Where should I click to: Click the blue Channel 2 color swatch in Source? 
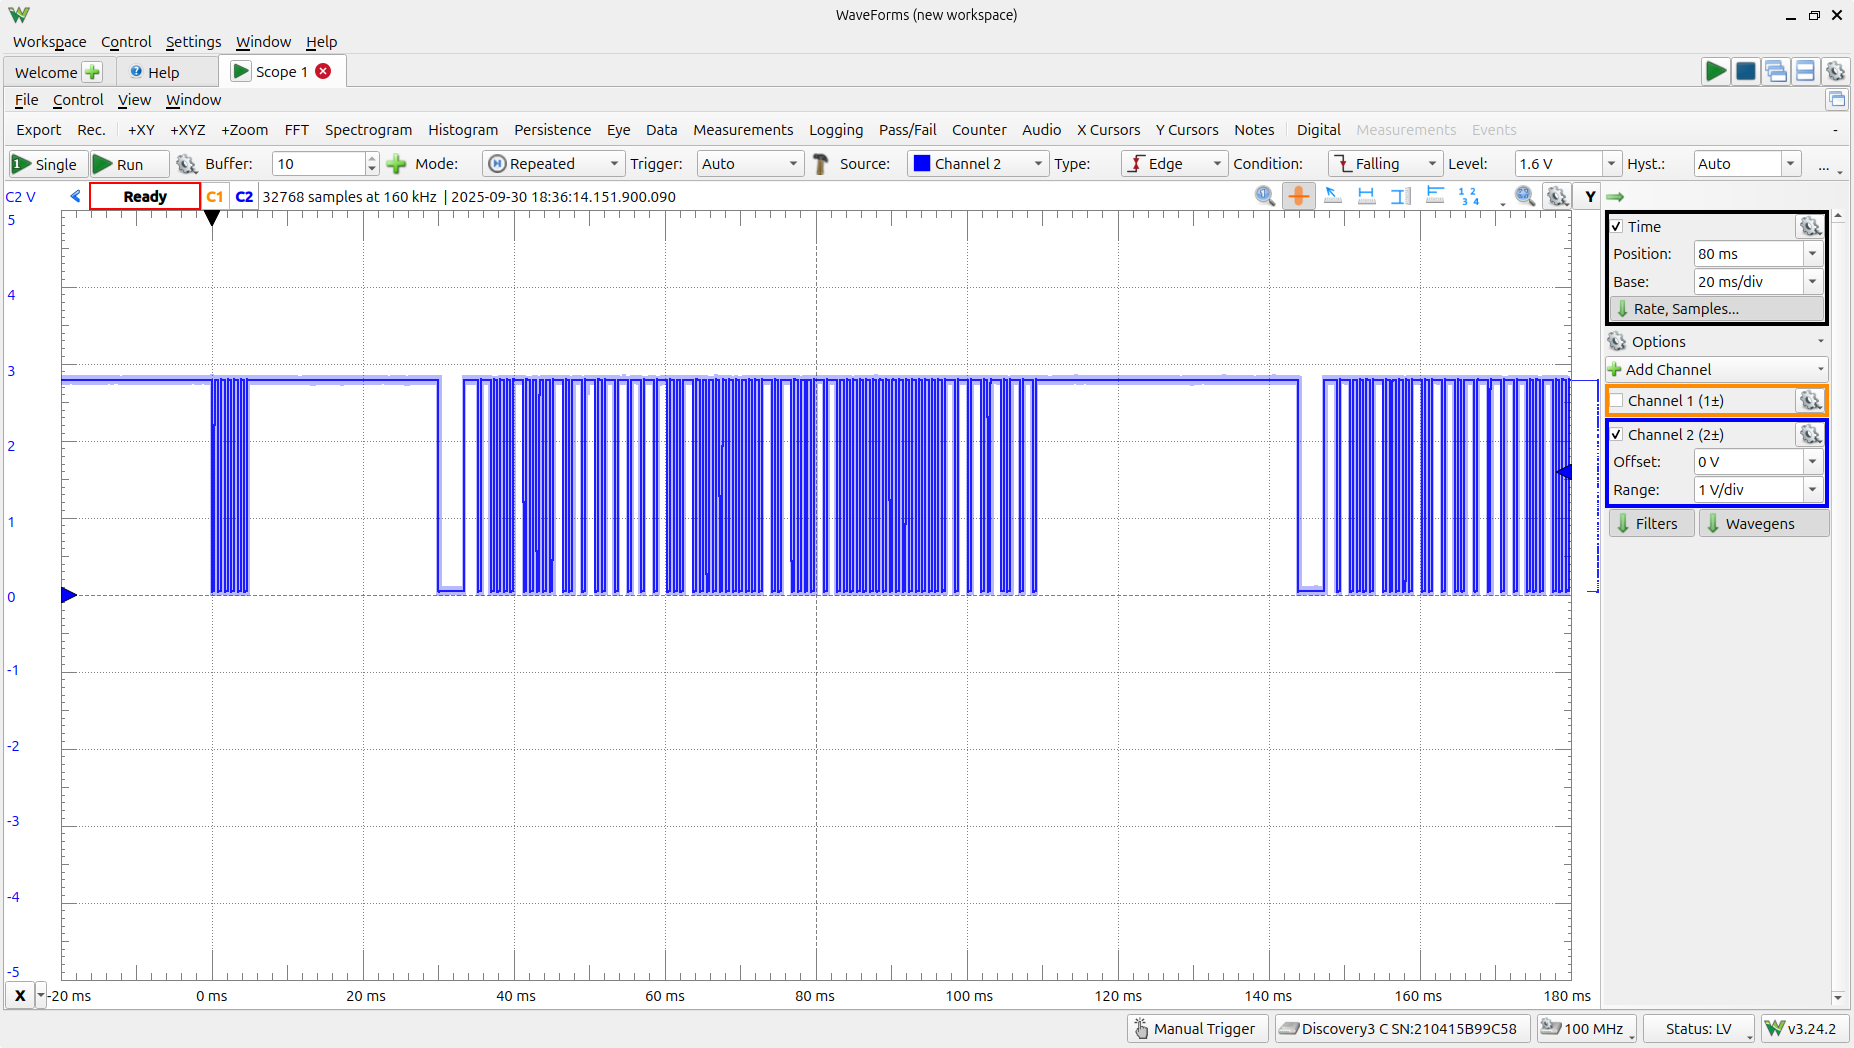[x=922, y=164]
